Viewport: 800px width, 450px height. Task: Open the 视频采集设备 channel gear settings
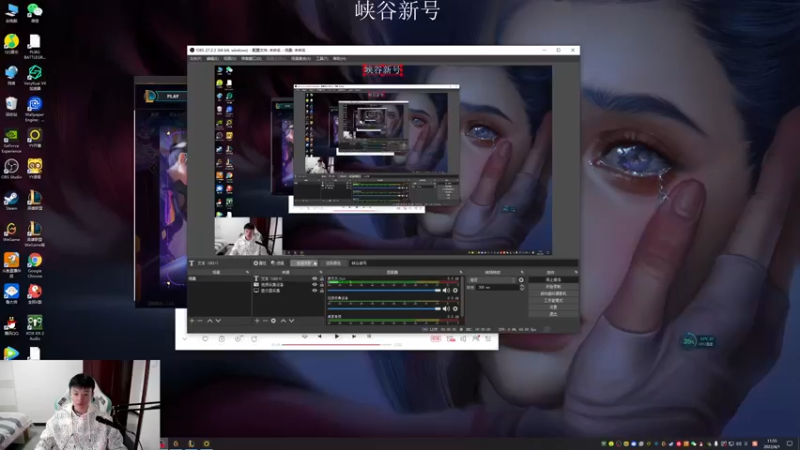(455, 309)
